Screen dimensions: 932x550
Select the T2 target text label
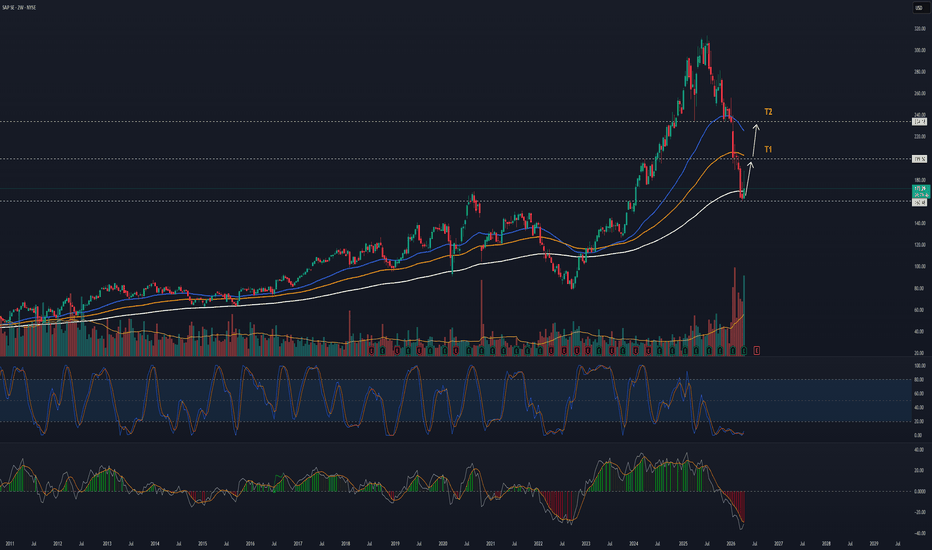point(768,111)
